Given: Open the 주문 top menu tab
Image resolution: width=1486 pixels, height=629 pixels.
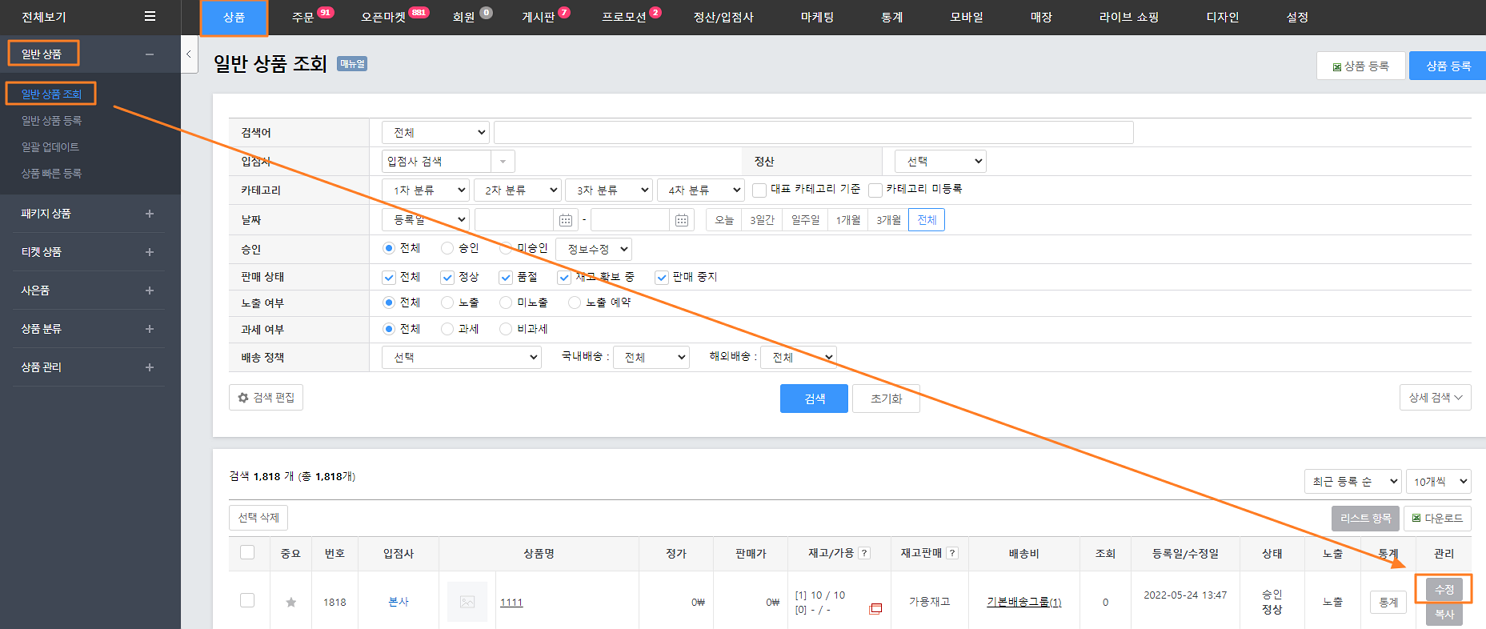Looking at the screenshot, I should [x=303, y=17].
